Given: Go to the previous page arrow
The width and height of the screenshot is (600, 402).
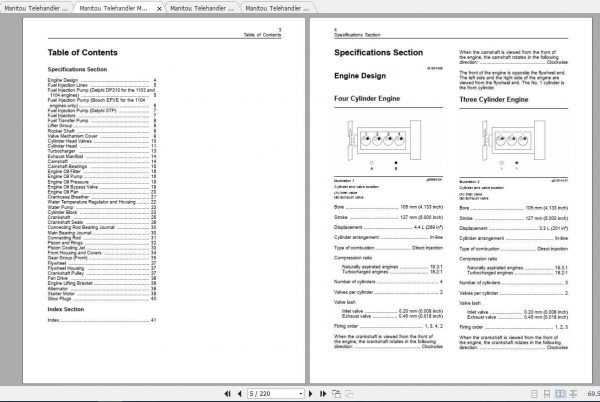Looking at the screenshot, I should [240, 394].
